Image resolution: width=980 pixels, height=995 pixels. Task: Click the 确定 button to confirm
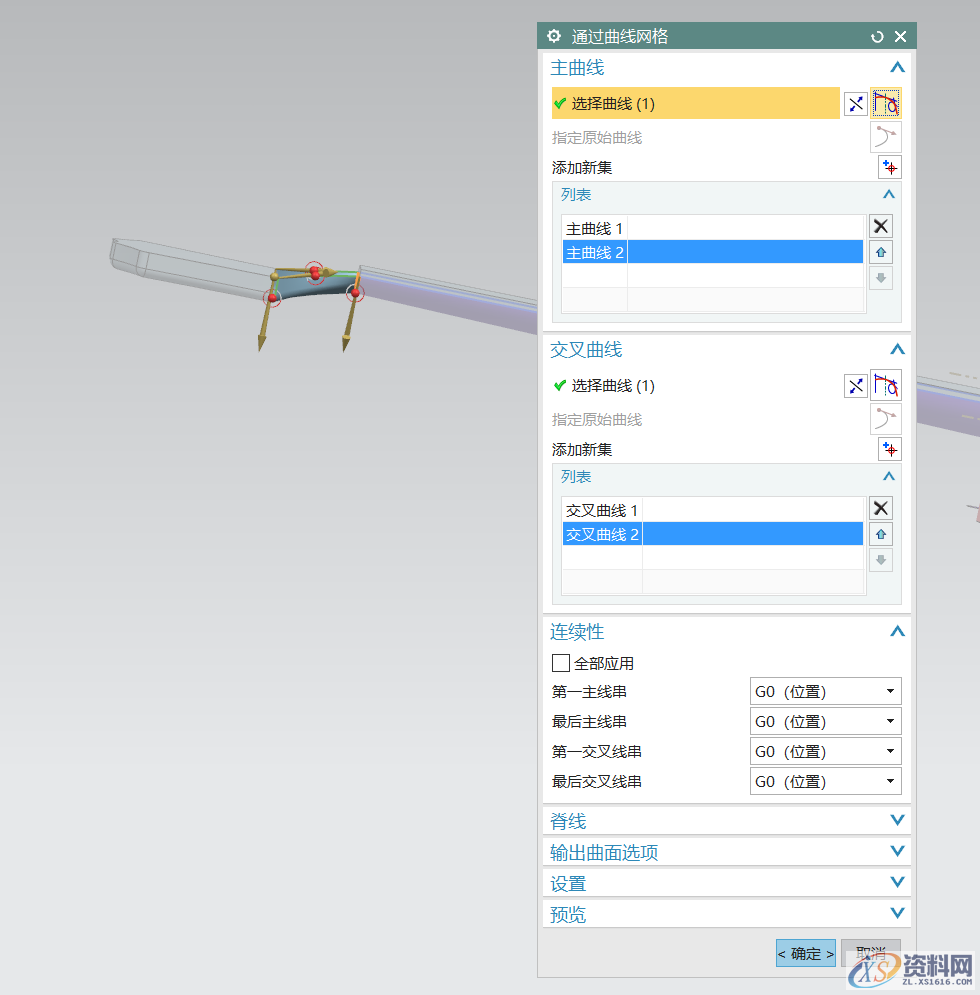click(x=805, y=953)
